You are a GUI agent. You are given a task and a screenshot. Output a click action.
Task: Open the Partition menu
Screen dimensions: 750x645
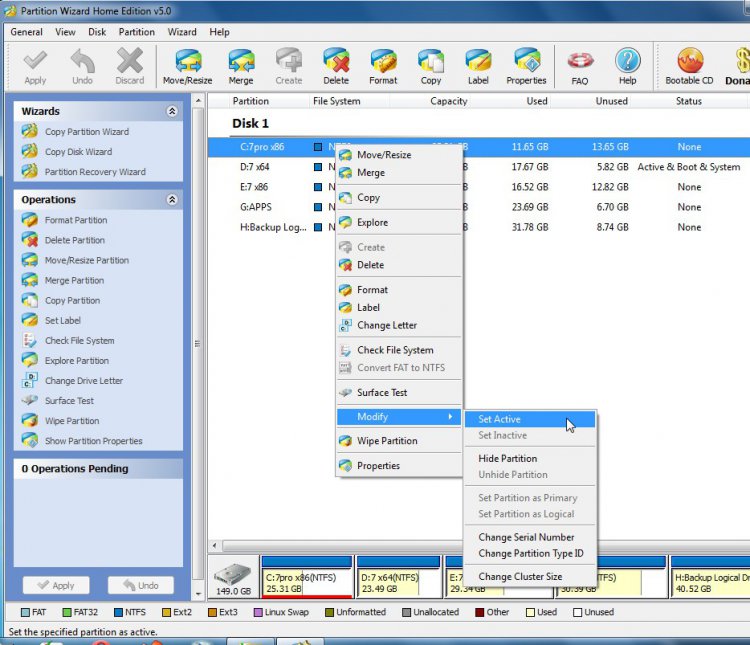136,32
